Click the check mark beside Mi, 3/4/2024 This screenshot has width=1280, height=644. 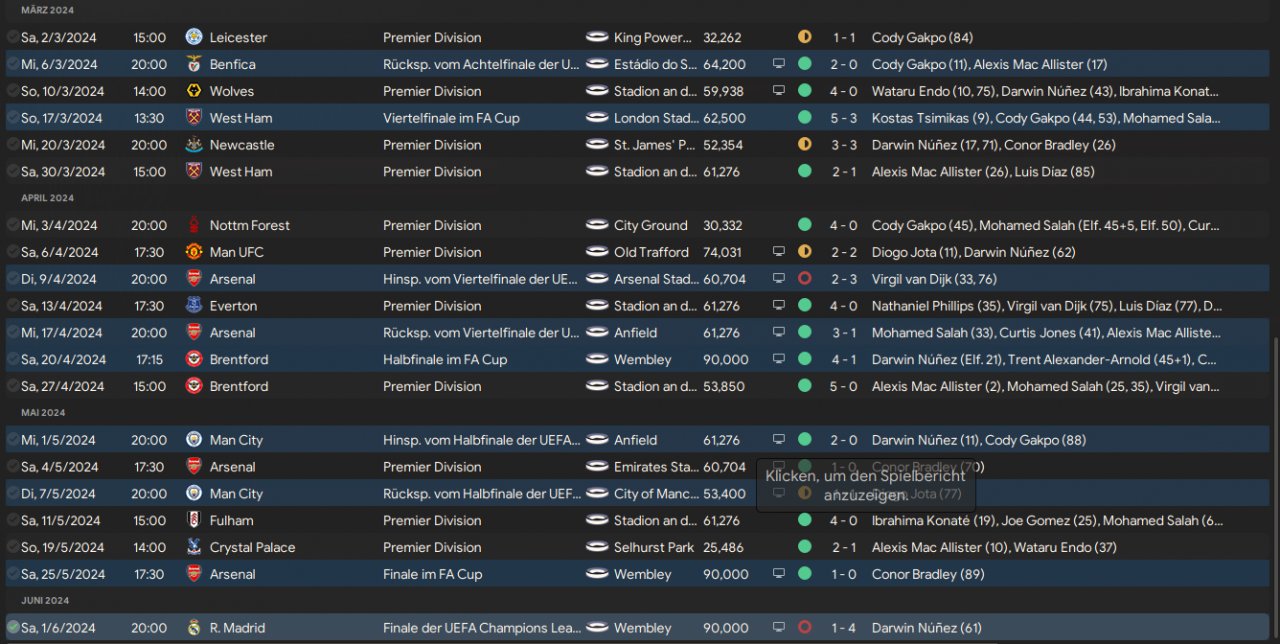[x=12, y=225]
